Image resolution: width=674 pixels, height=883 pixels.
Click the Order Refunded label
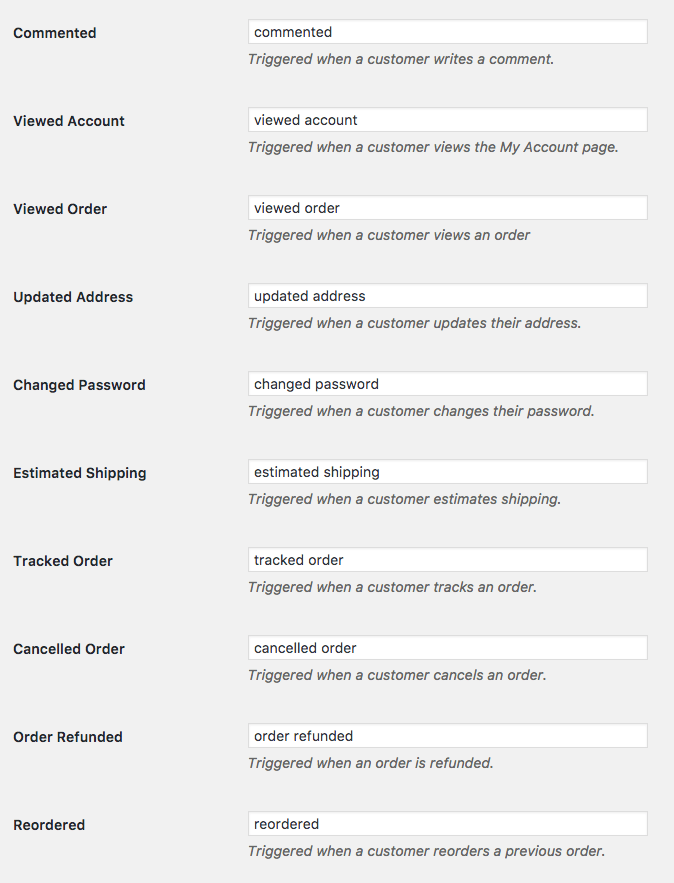[68, 737]
